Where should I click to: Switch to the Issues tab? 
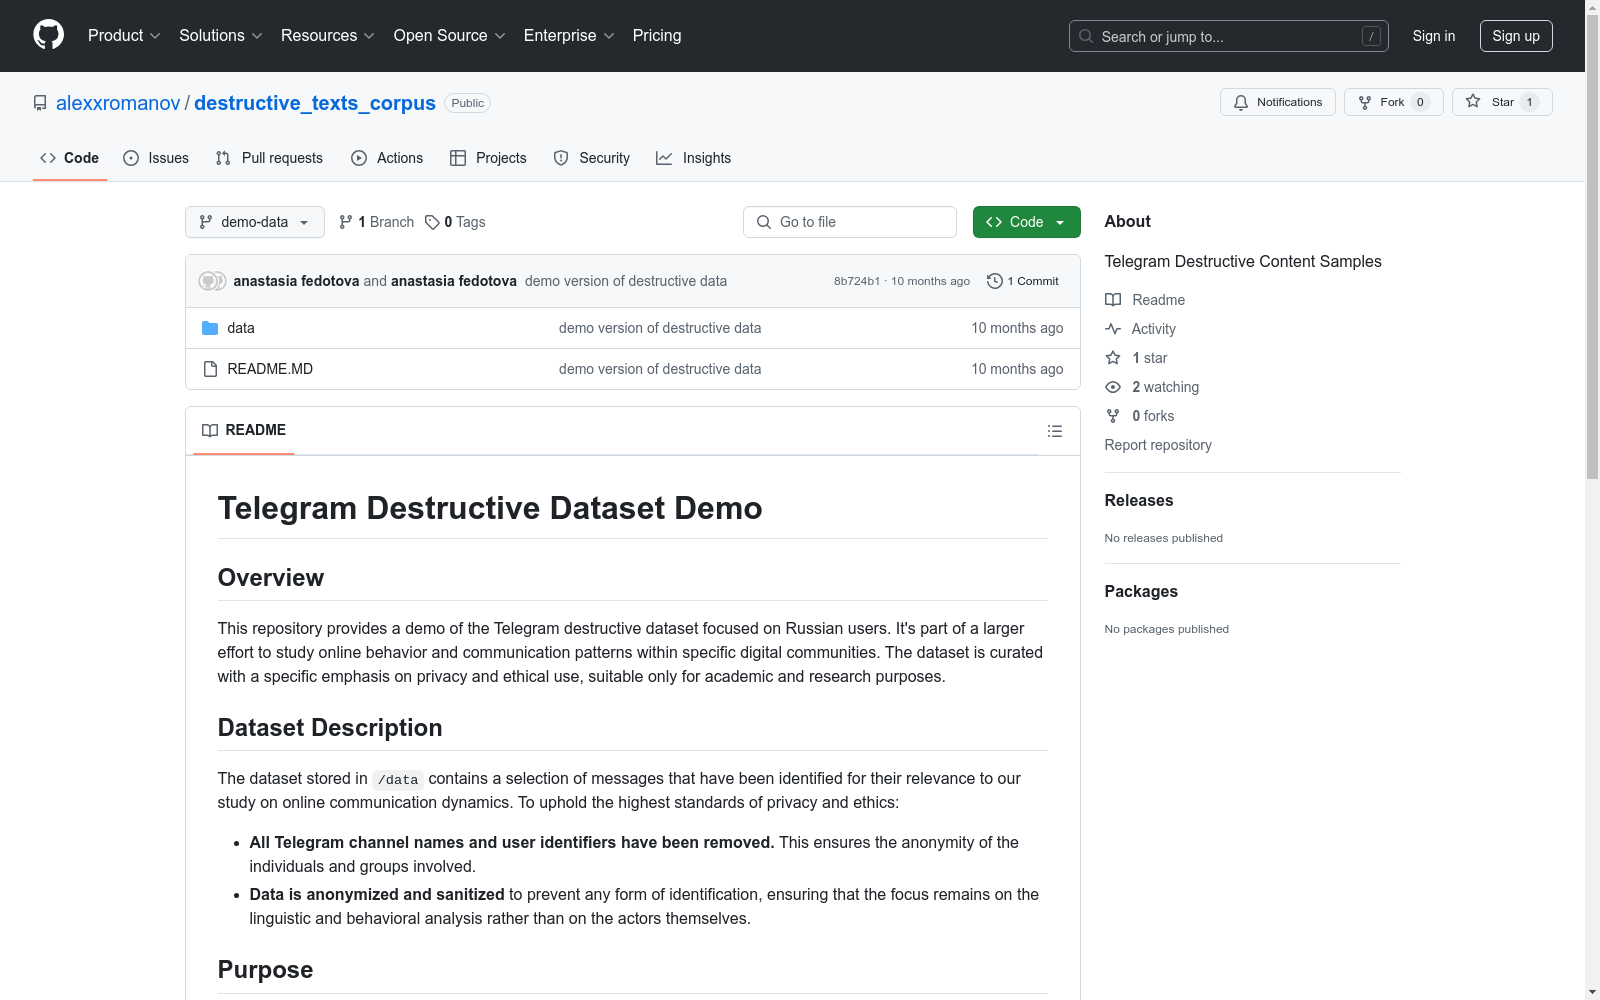156,158
